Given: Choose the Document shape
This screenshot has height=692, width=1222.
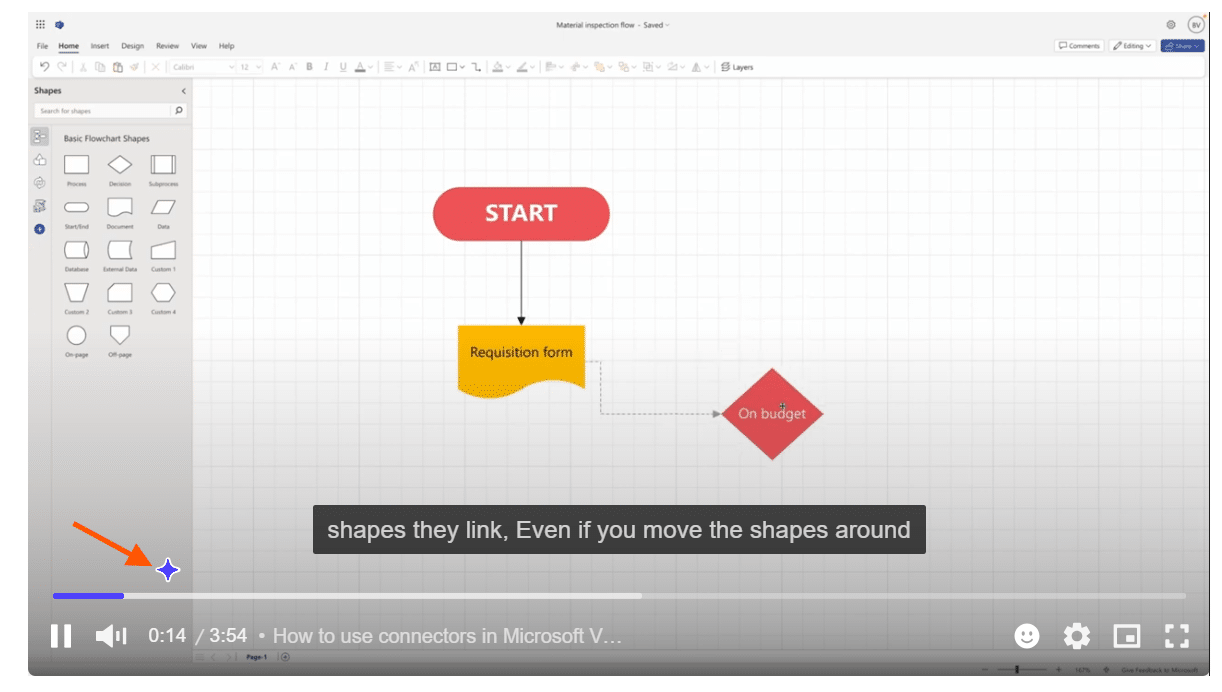Looking at the screenshot, I should (x=120, y=207).
